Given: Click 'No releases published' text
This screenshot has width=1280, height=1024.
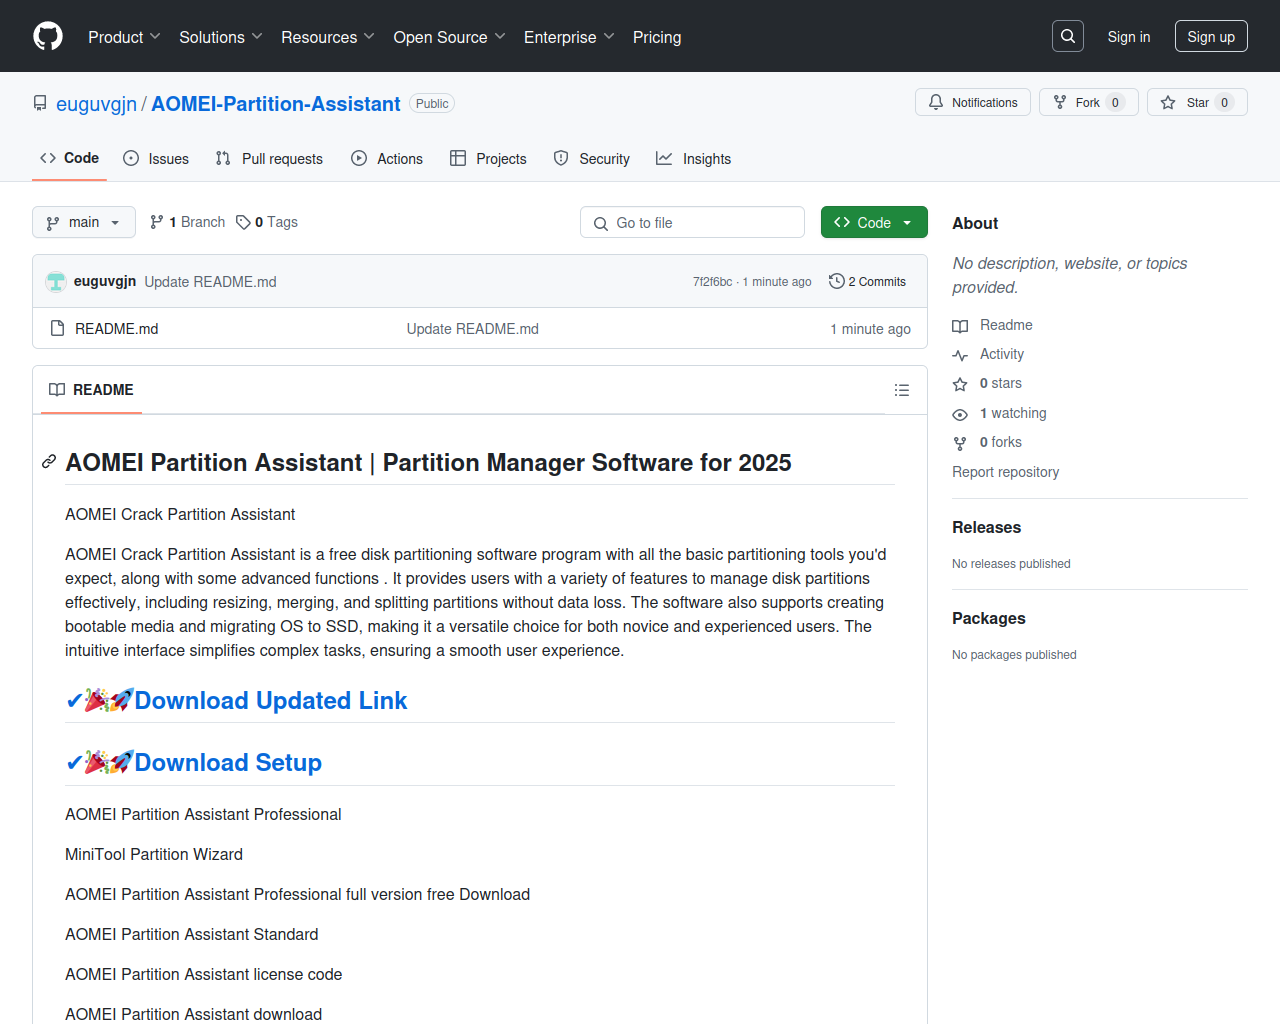Looking at the screenshot, I should click(1011, 564).
